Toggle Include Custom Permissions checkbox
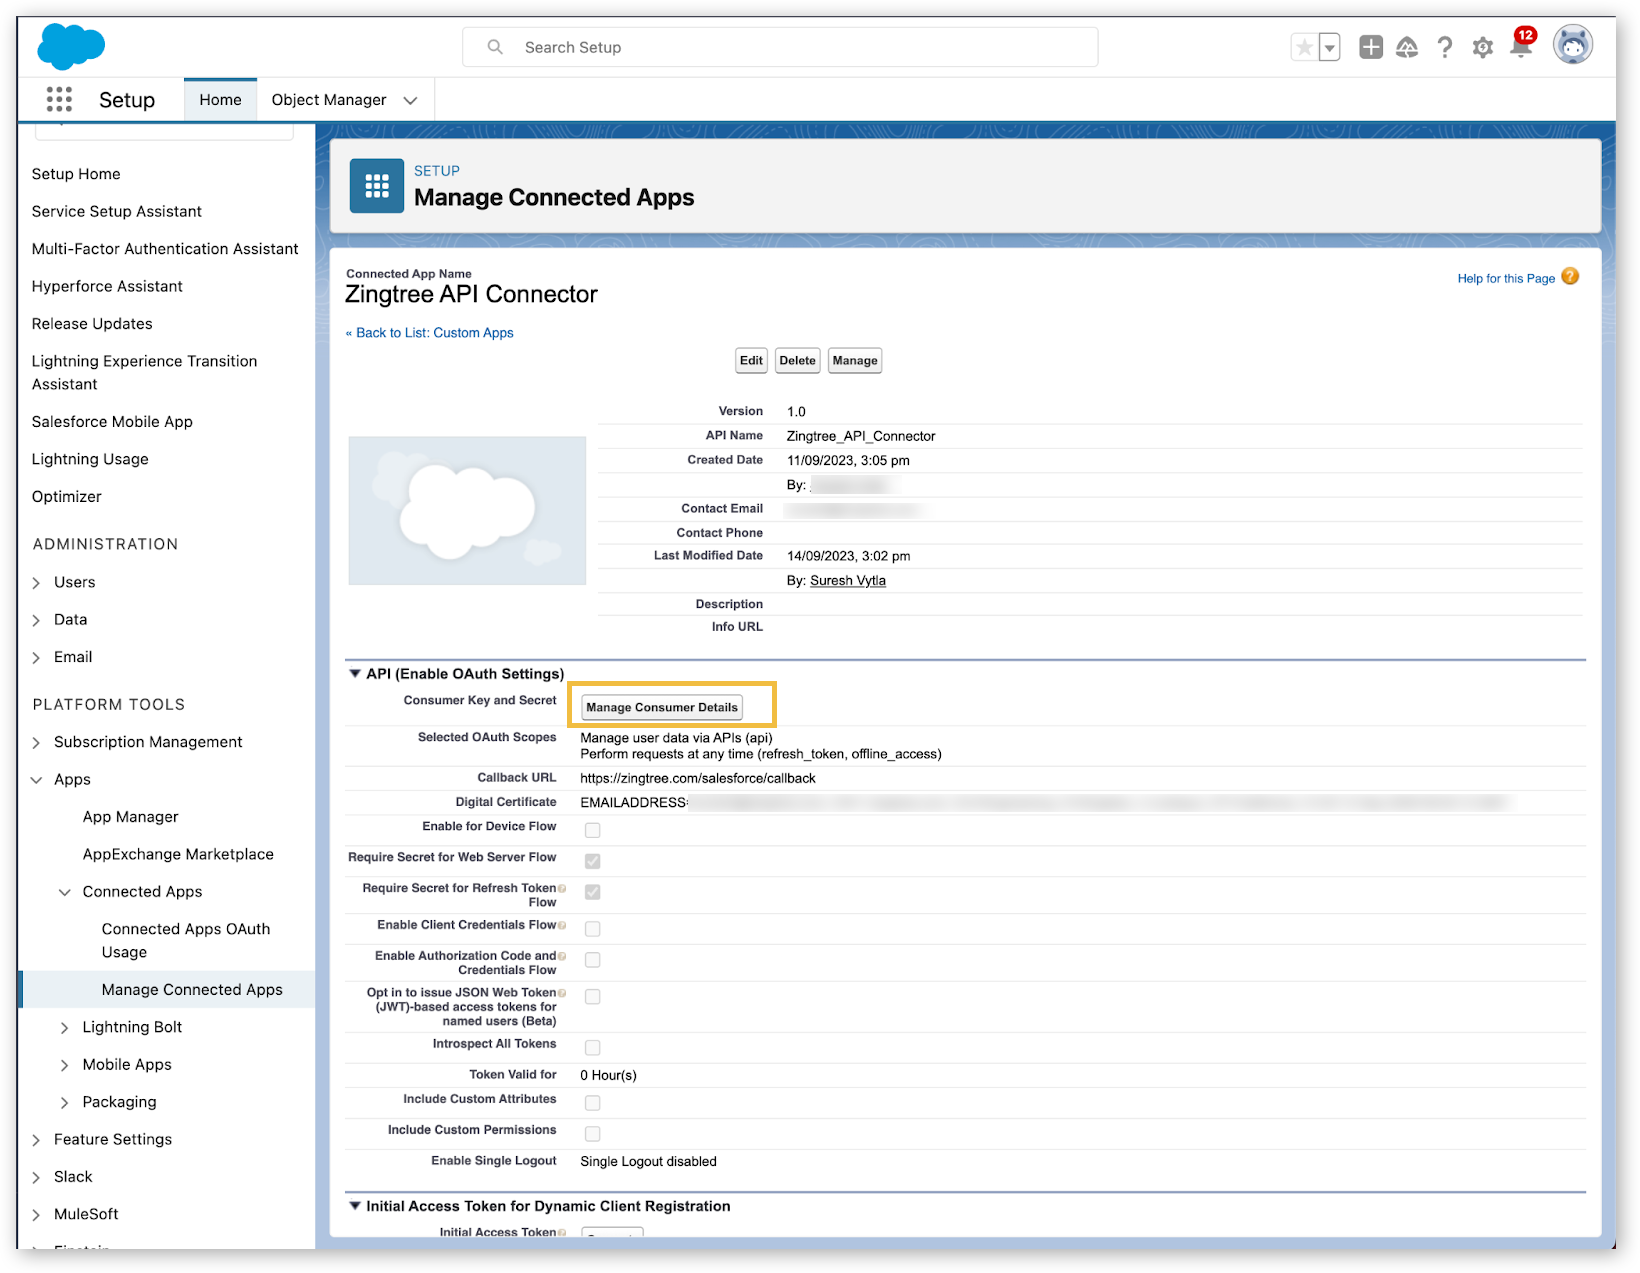The image size is (1640, 1273). point(593,1134)
